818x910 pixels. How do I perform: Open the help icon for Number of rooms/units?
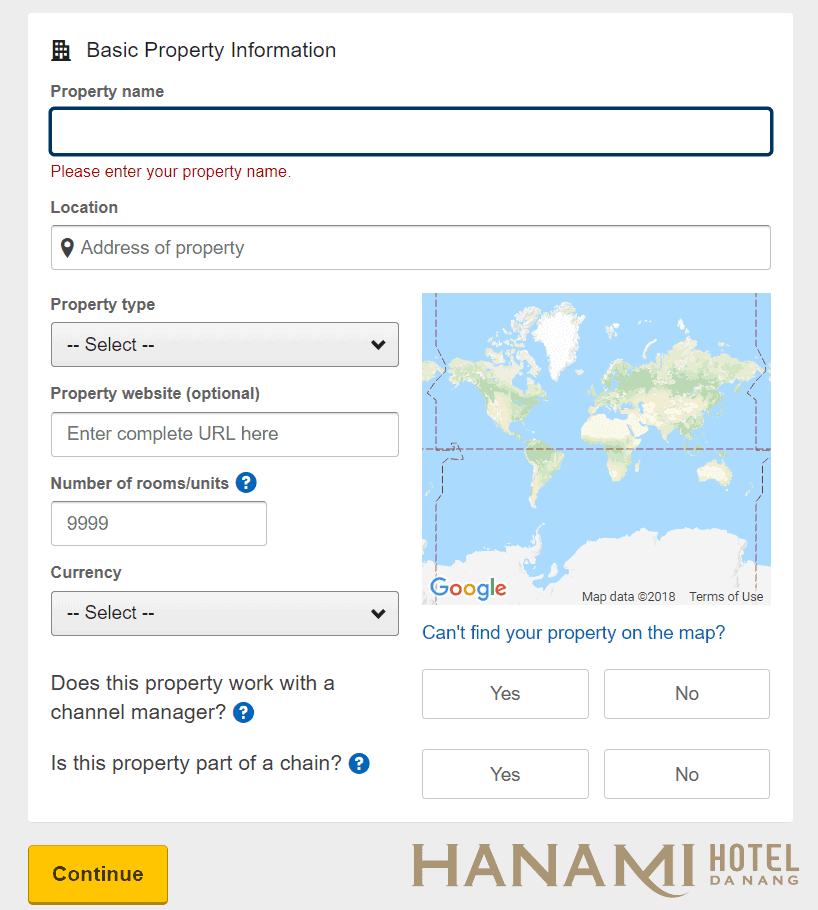(x=246, y=483)
